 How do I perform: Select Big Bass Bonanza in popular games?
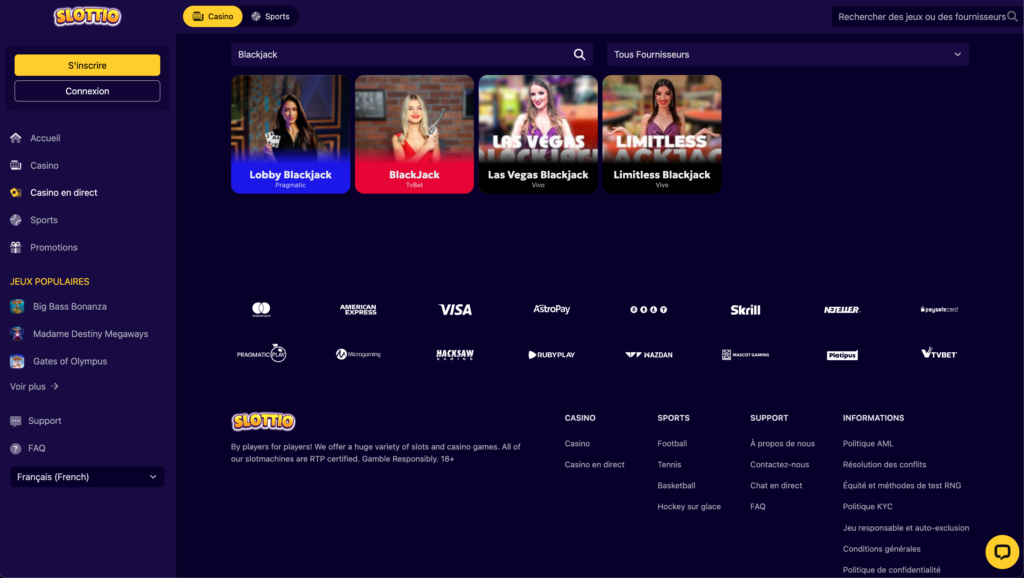point(70,306)
